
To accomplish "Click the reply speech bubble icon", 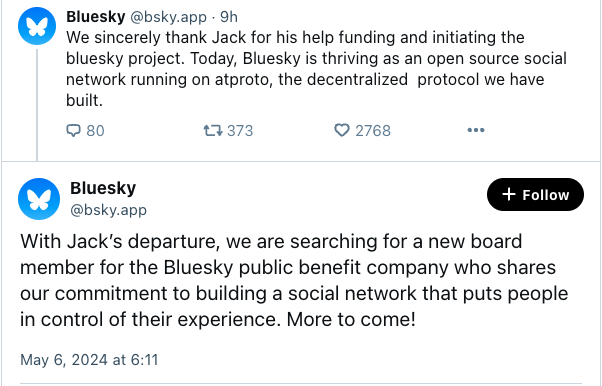I will click(73, 131).
